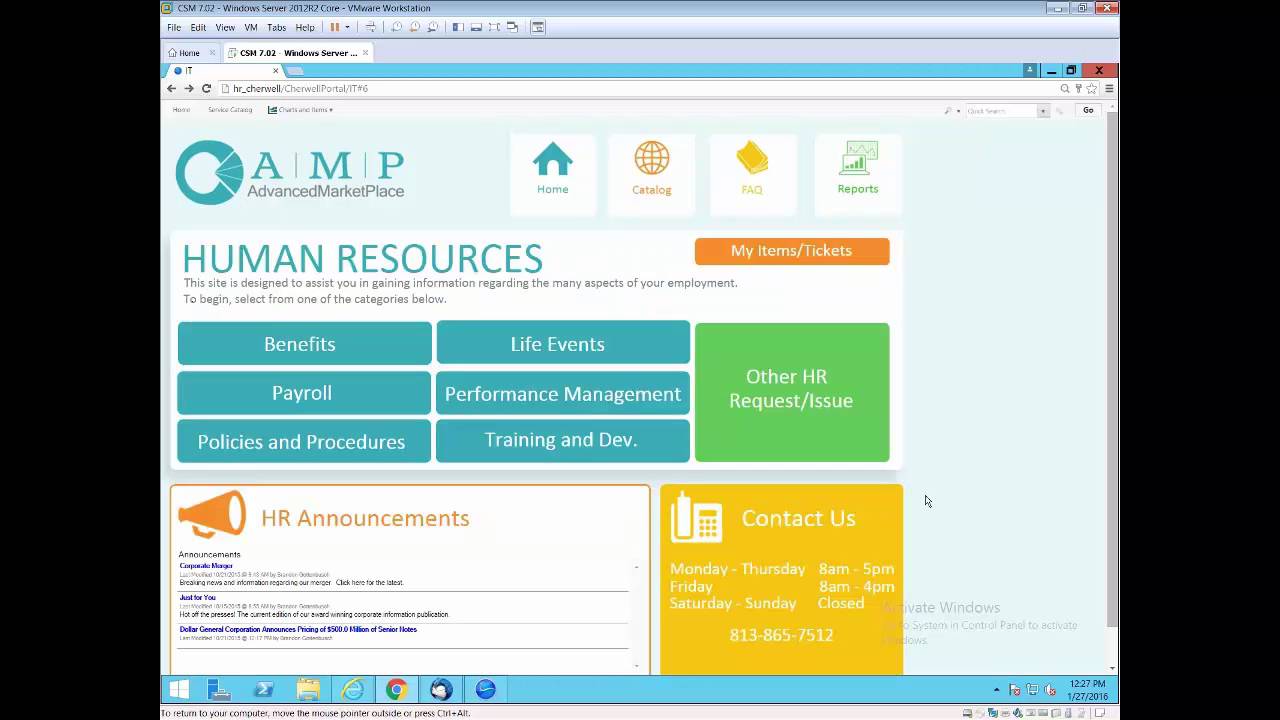The width and height of the screenshot is (1280, 720).
Task: Open the Quick Search dropdown arrow
Action: tap(1043, 111)
